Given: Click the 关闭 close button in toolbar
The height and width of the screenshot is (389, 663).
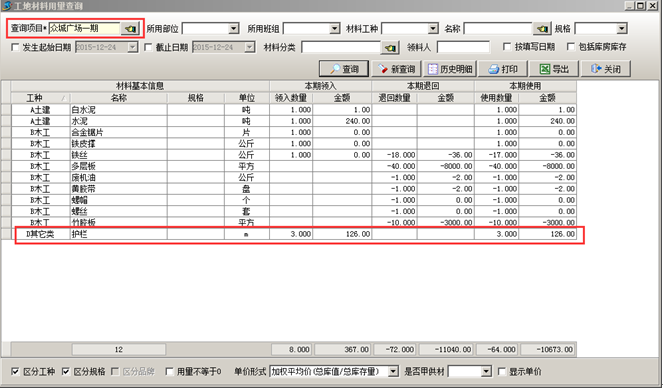Looking at the screenshot, I should [x=606, y=69].
